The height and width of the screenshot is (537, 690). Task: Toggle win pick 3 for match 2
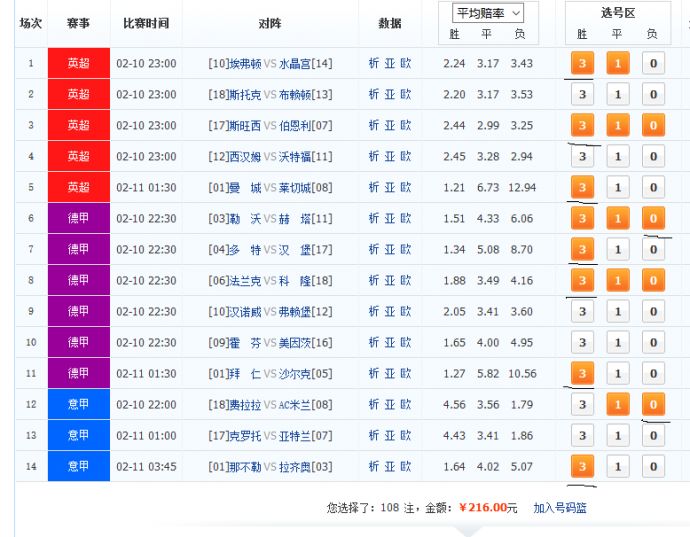point(582,94)
